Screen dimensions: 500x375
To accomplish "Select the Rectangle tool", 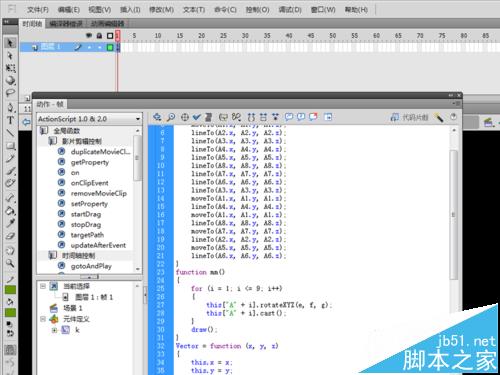I will [10, 146].
